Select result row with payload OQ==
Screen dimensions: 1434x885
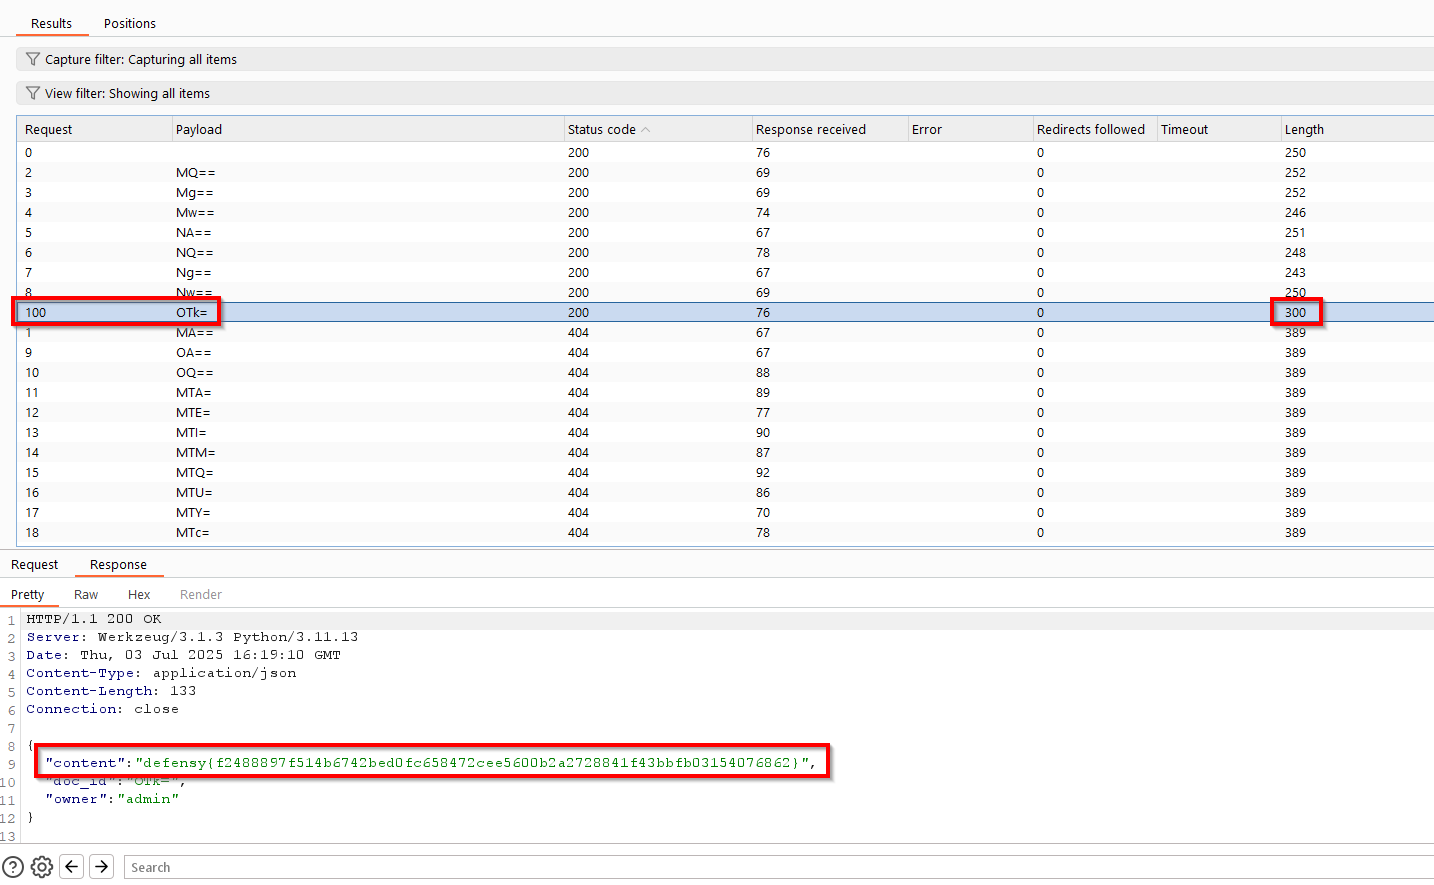point(725,373)
